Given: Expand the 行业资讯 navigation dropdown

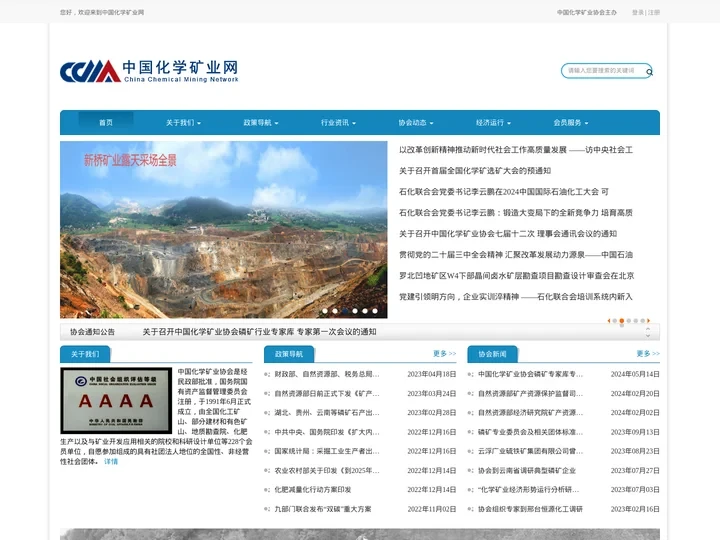Looking at the screenshot, I should (338, 123).
